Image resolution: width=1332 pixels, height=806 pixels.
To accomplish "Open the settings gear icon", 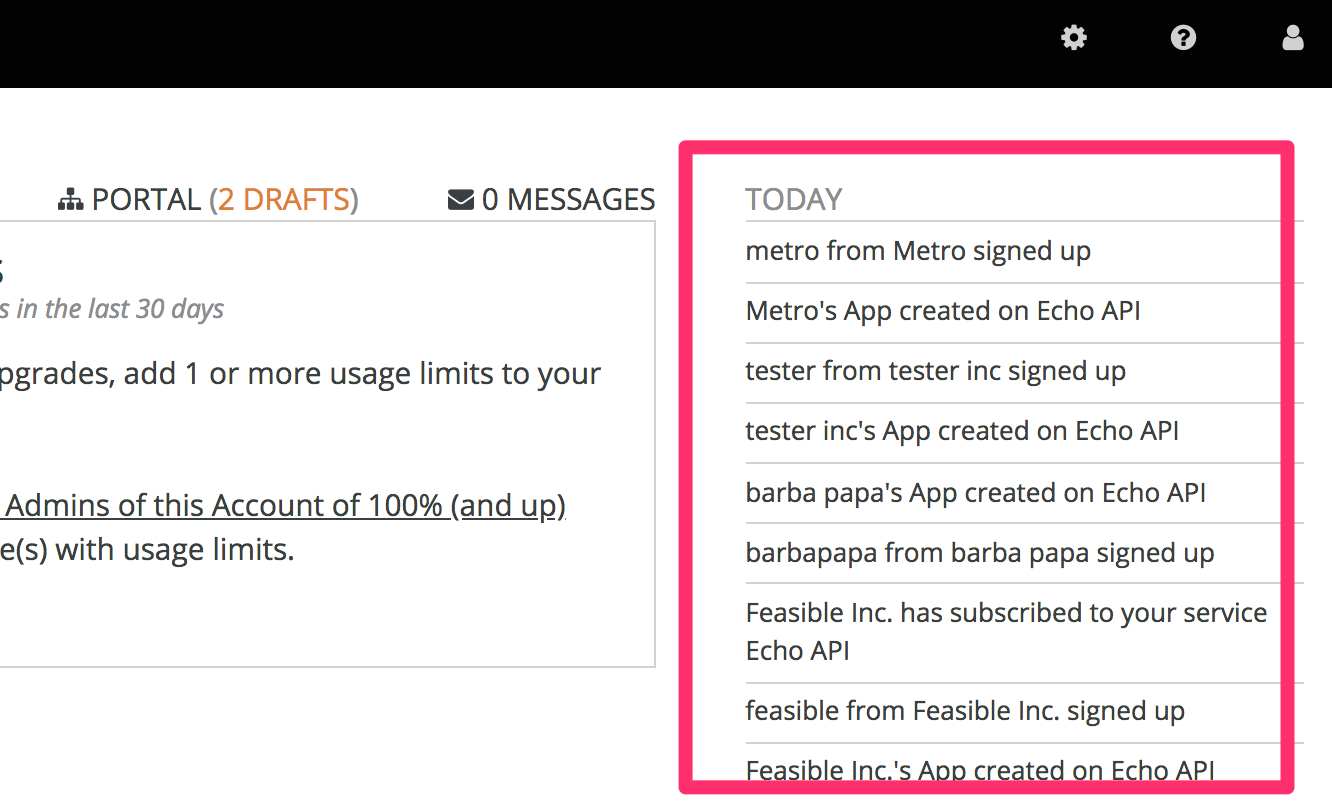I will tap(1074, 38).
